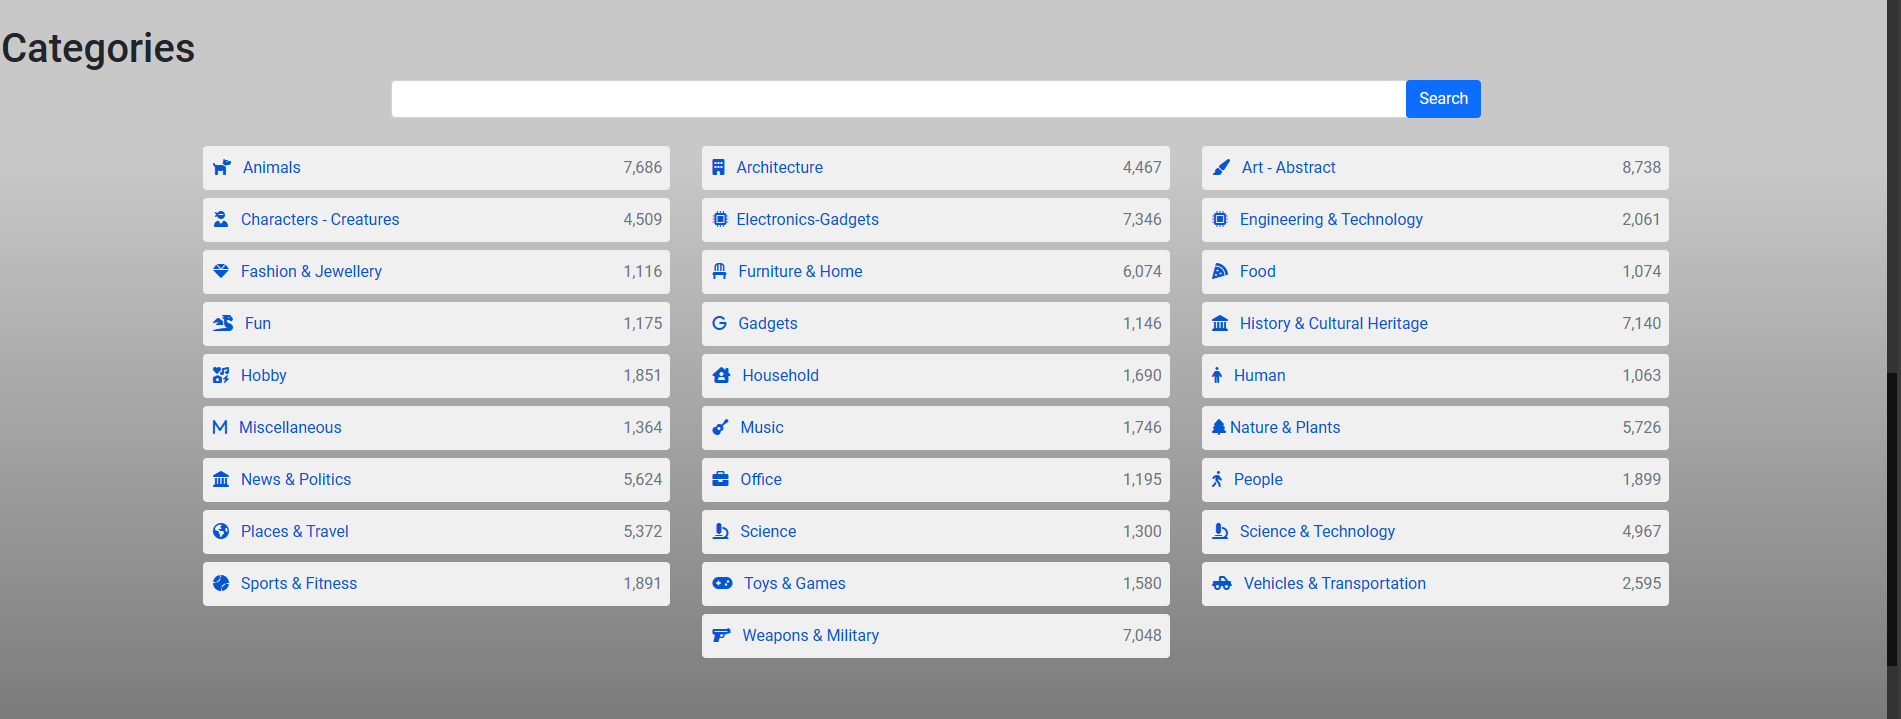The image size is (1901, 719).
Task: Open the Electronics-Gadgets category link
Action: (807, 220)
